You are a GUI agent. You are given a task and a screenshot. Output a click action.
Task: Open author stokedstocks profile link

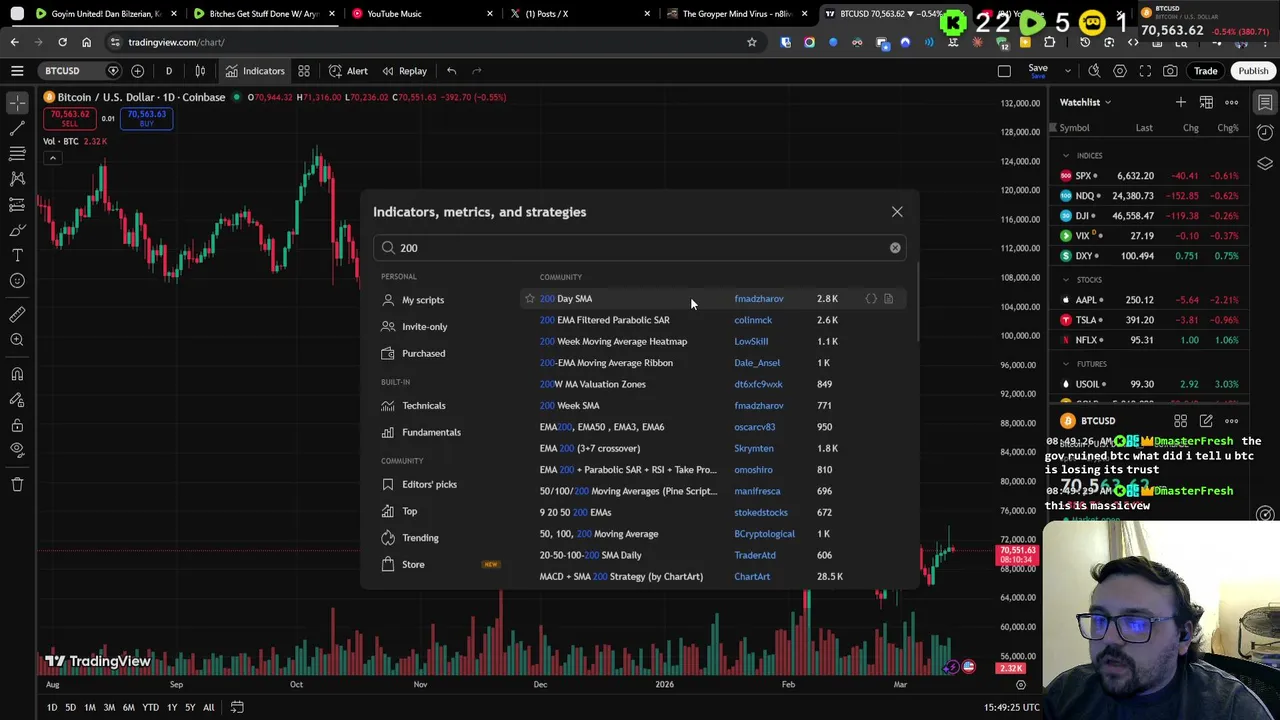761,513
